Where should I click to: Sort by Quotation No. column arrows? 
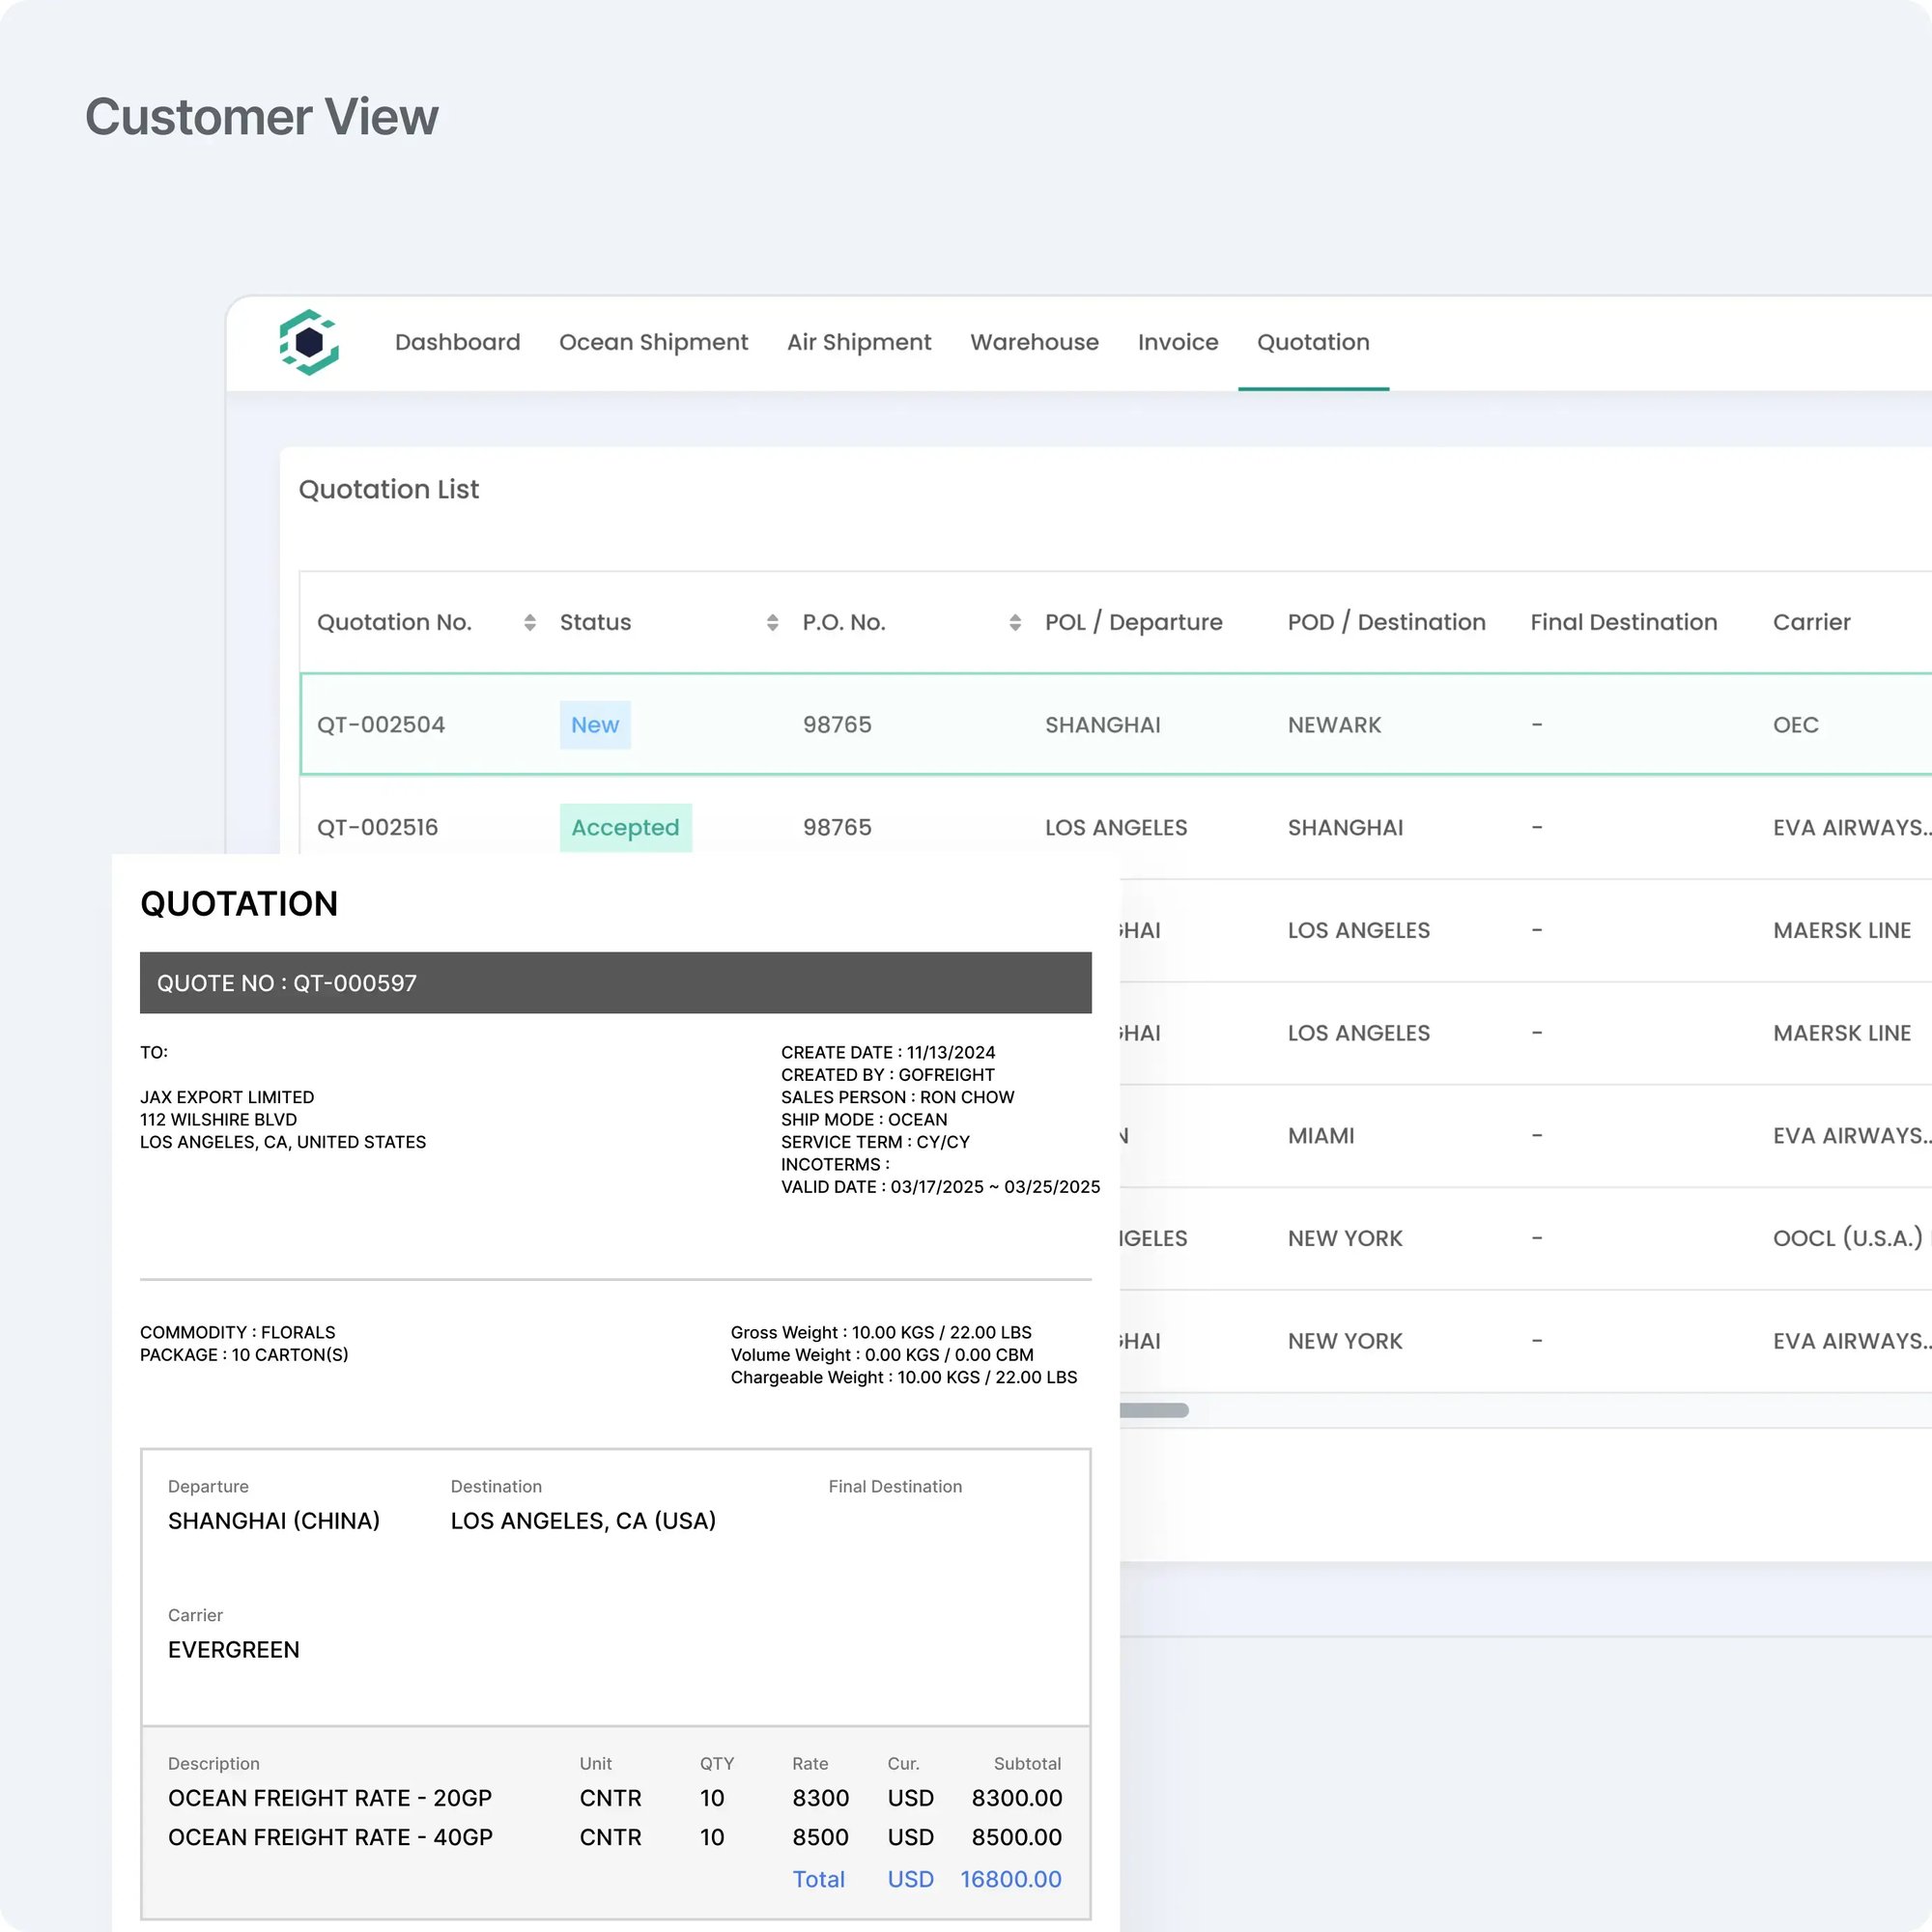(529, 622)
